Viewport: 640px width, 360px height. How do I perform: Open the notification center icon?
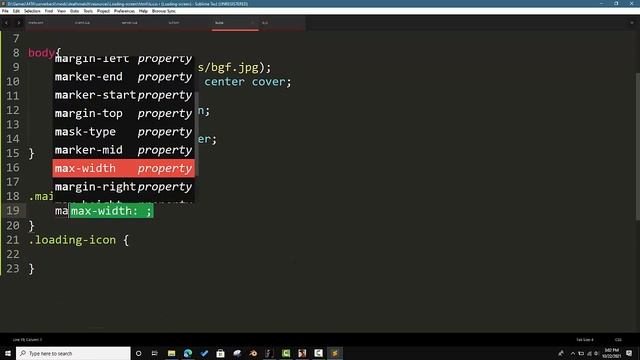coord(629,353)
